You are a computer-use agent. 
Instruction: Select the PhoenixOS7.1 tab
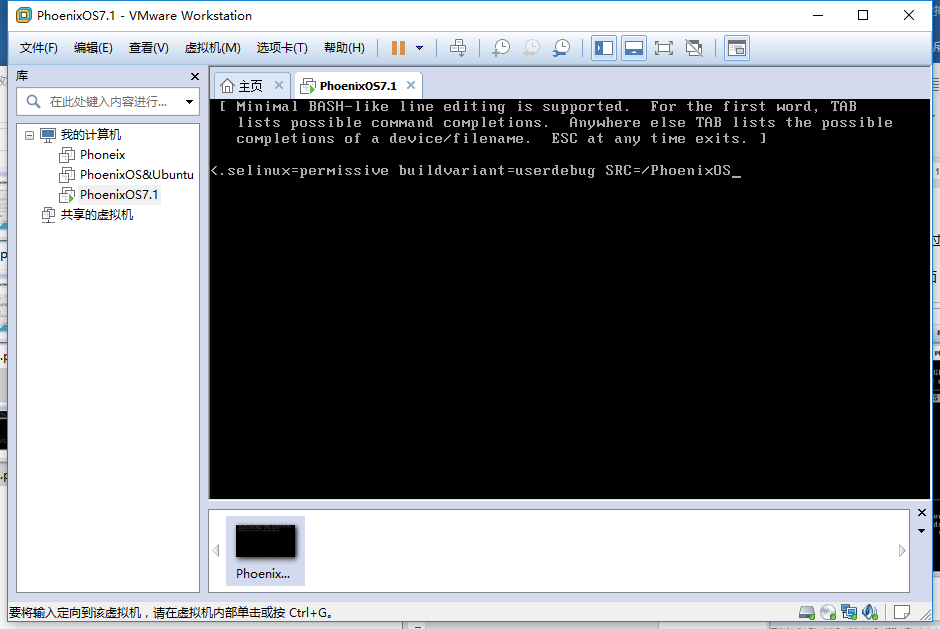pos(357,86)
